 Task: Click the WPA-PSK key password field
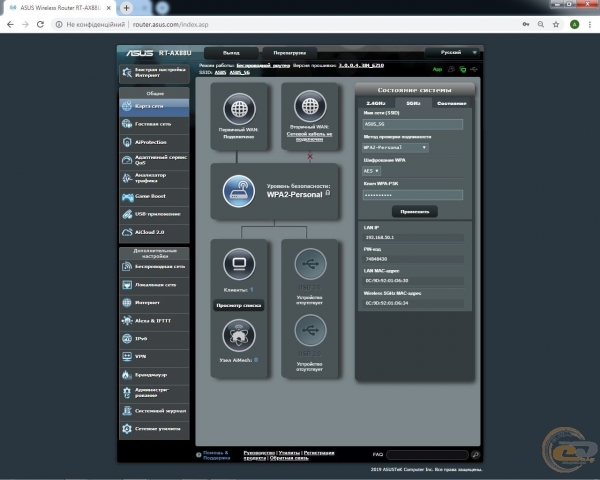pyautogui.click(x=412, y=195)
